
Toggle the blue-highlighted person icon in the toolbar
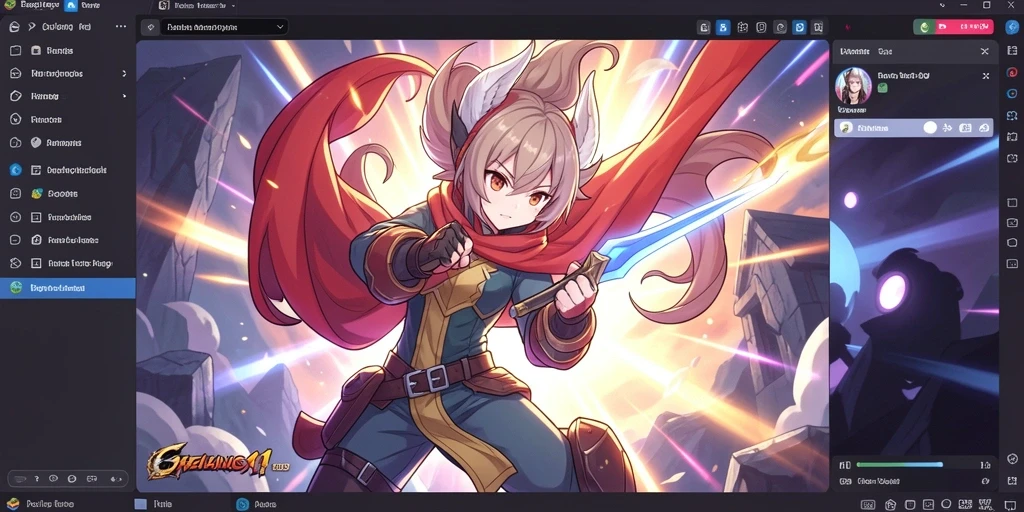[x=722, y=27]
